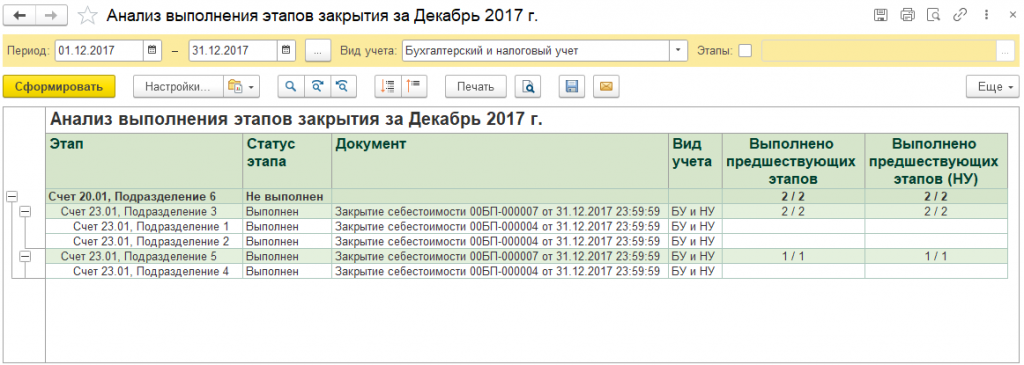Click the find magnifier icon
1024x365 pixels.
coord(291,87)
